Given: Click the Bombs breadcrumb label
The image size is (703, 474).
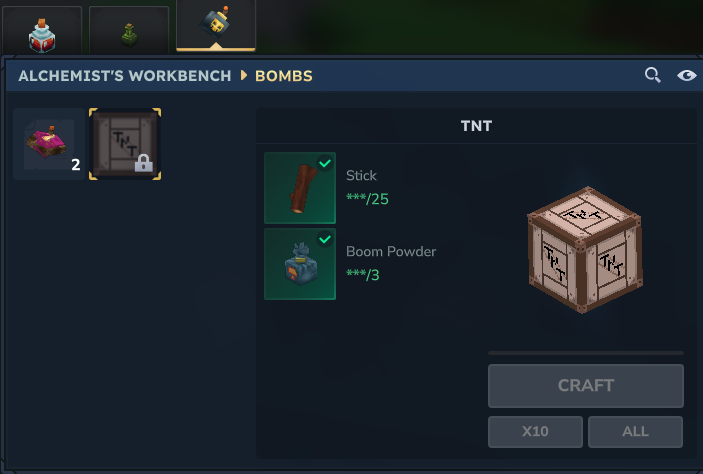Looking at the screenshot, I should (284, 76).
